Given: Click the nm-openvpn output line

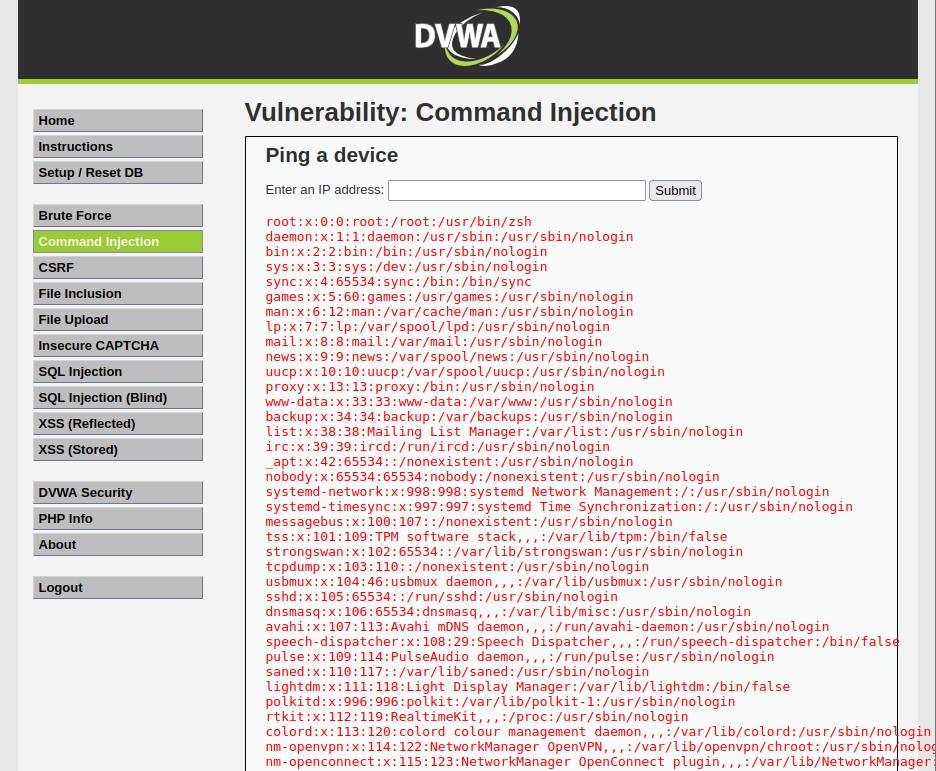Looking at the screenshot, I should coord(601,747).
